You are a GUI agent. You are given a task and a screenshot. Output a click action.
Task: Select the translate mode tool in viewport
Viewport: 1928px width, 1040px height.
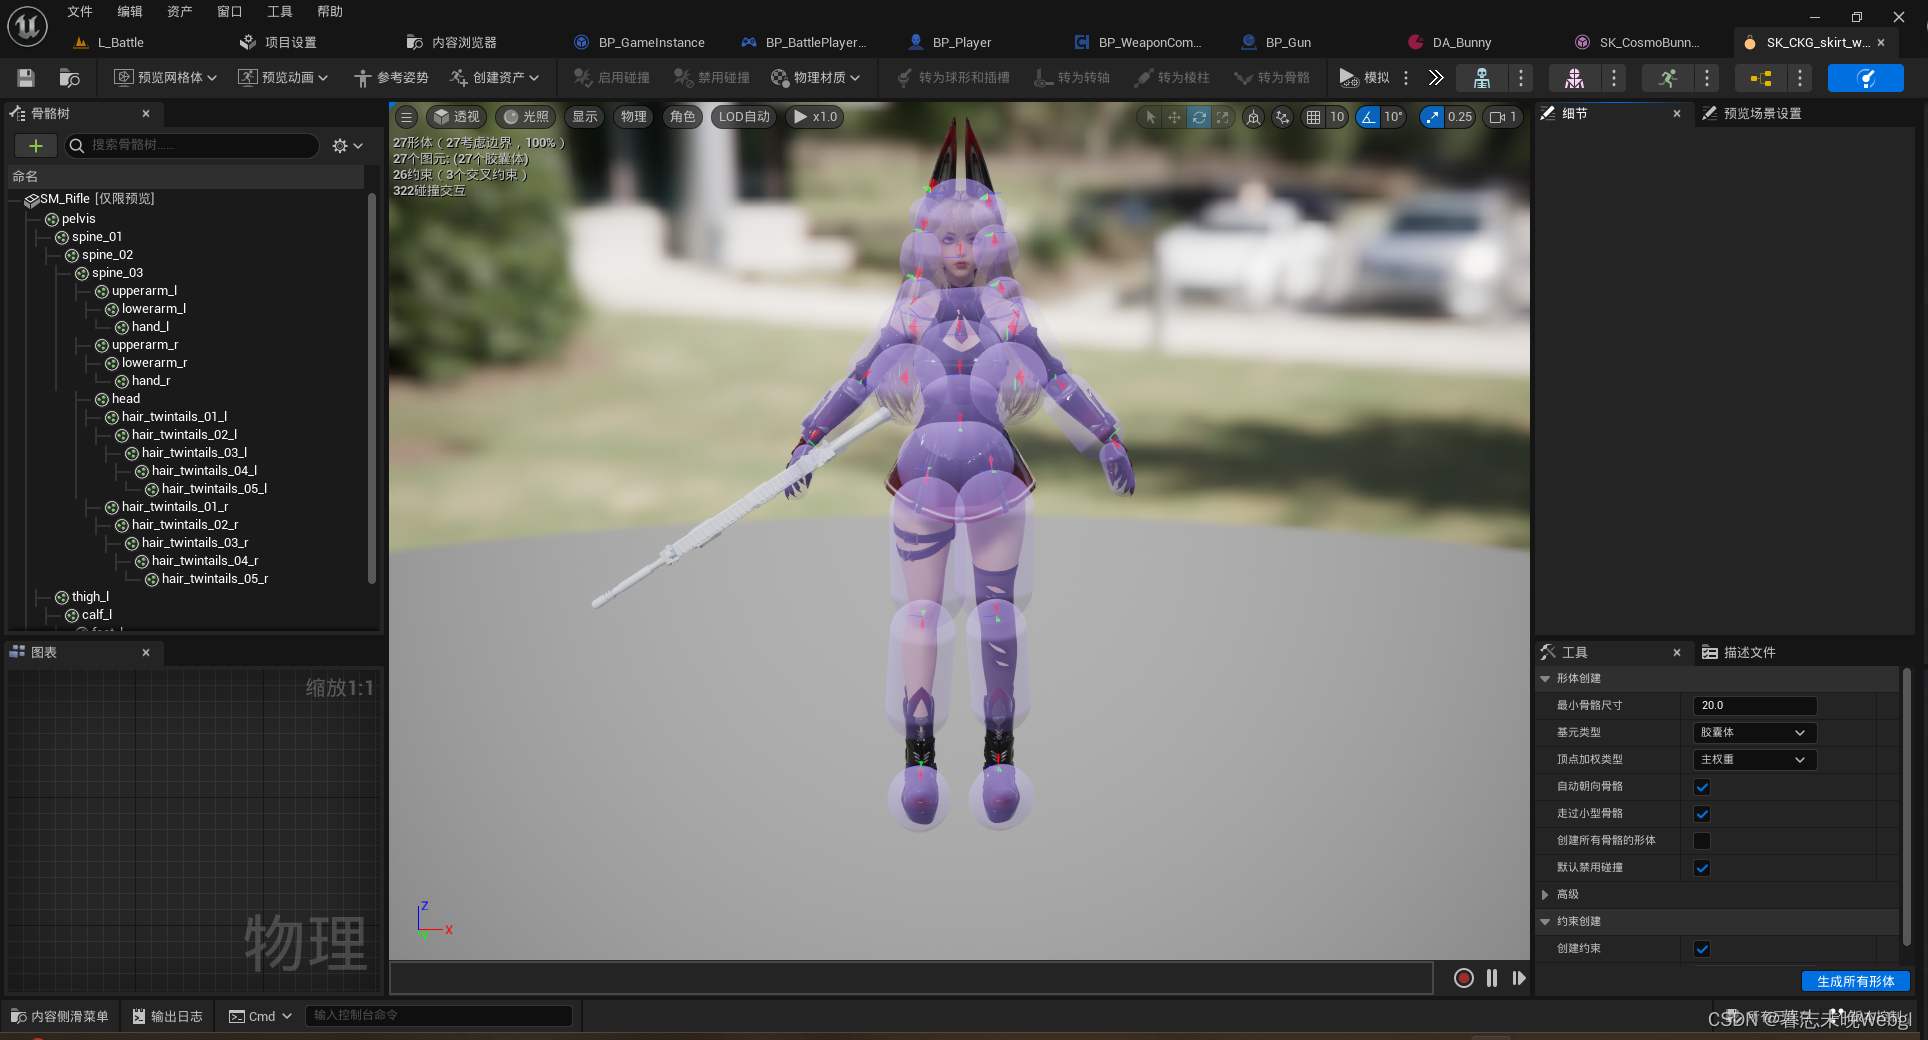[x=1174, y=117]
